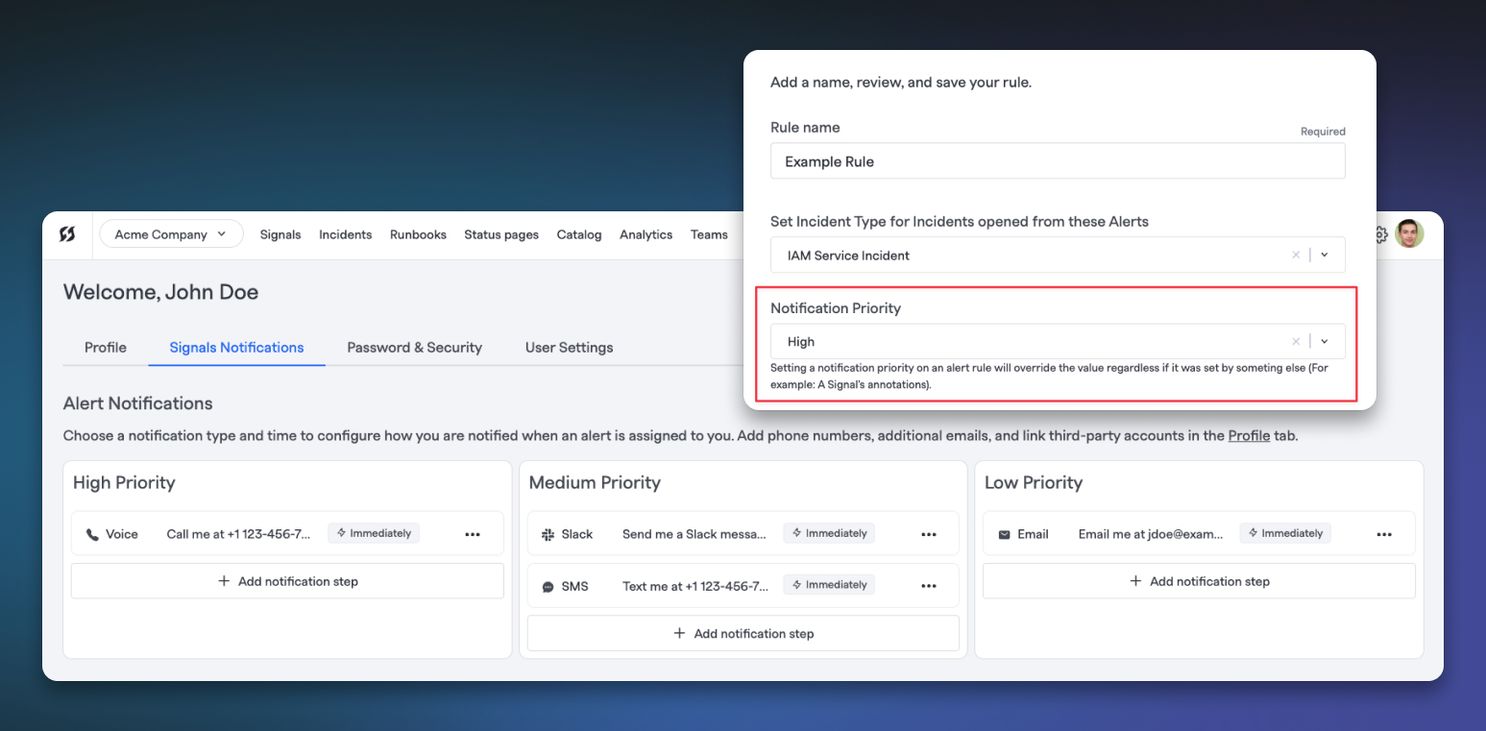Add notification step under Medium Priority
The height and width of the screenshot is (731, 1486).
[743, 633]
